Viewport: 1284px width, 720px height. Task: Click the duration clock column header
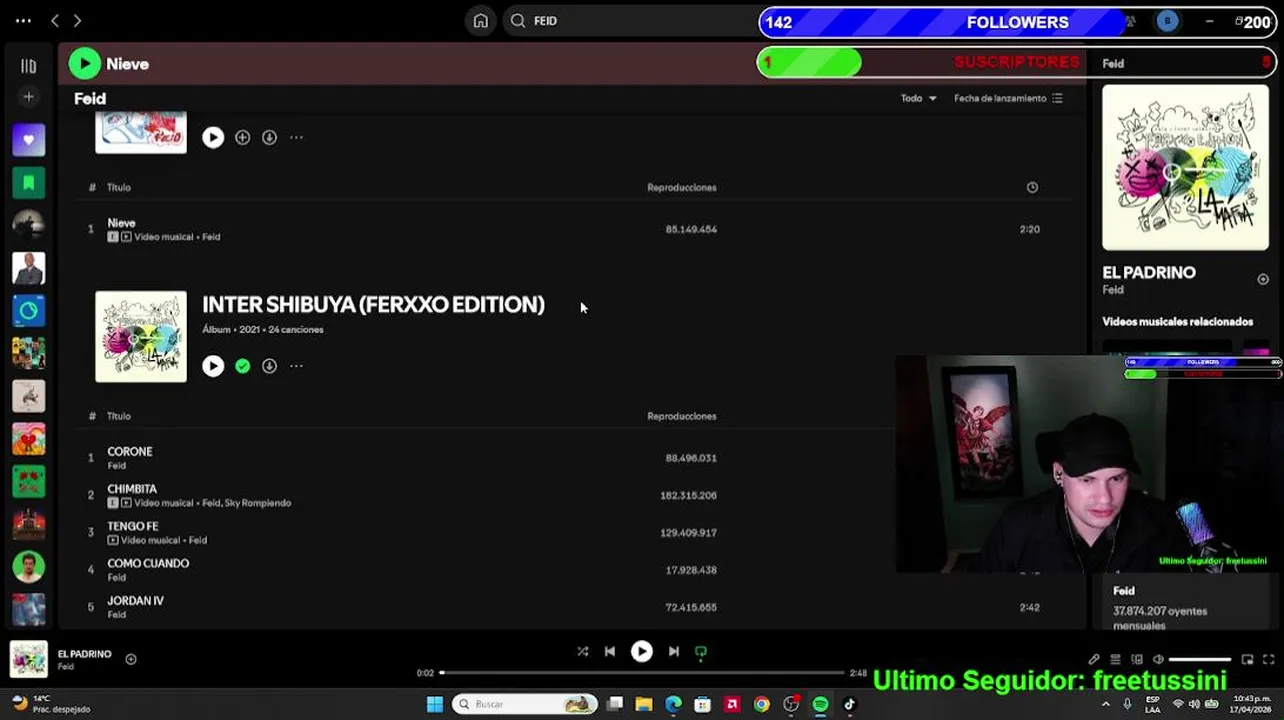pyautogui.click(x=1032, y=187)
